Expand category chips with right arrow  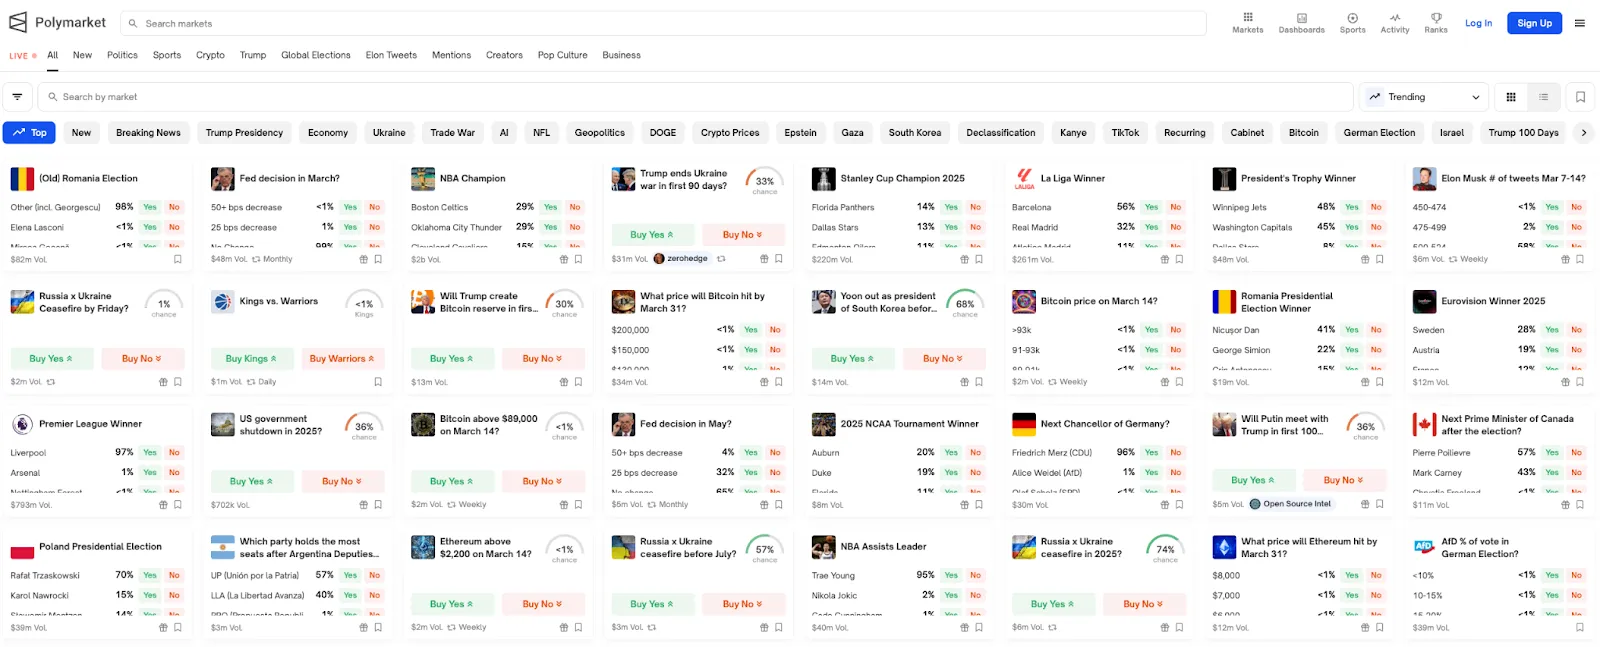tap(1583, 132)
